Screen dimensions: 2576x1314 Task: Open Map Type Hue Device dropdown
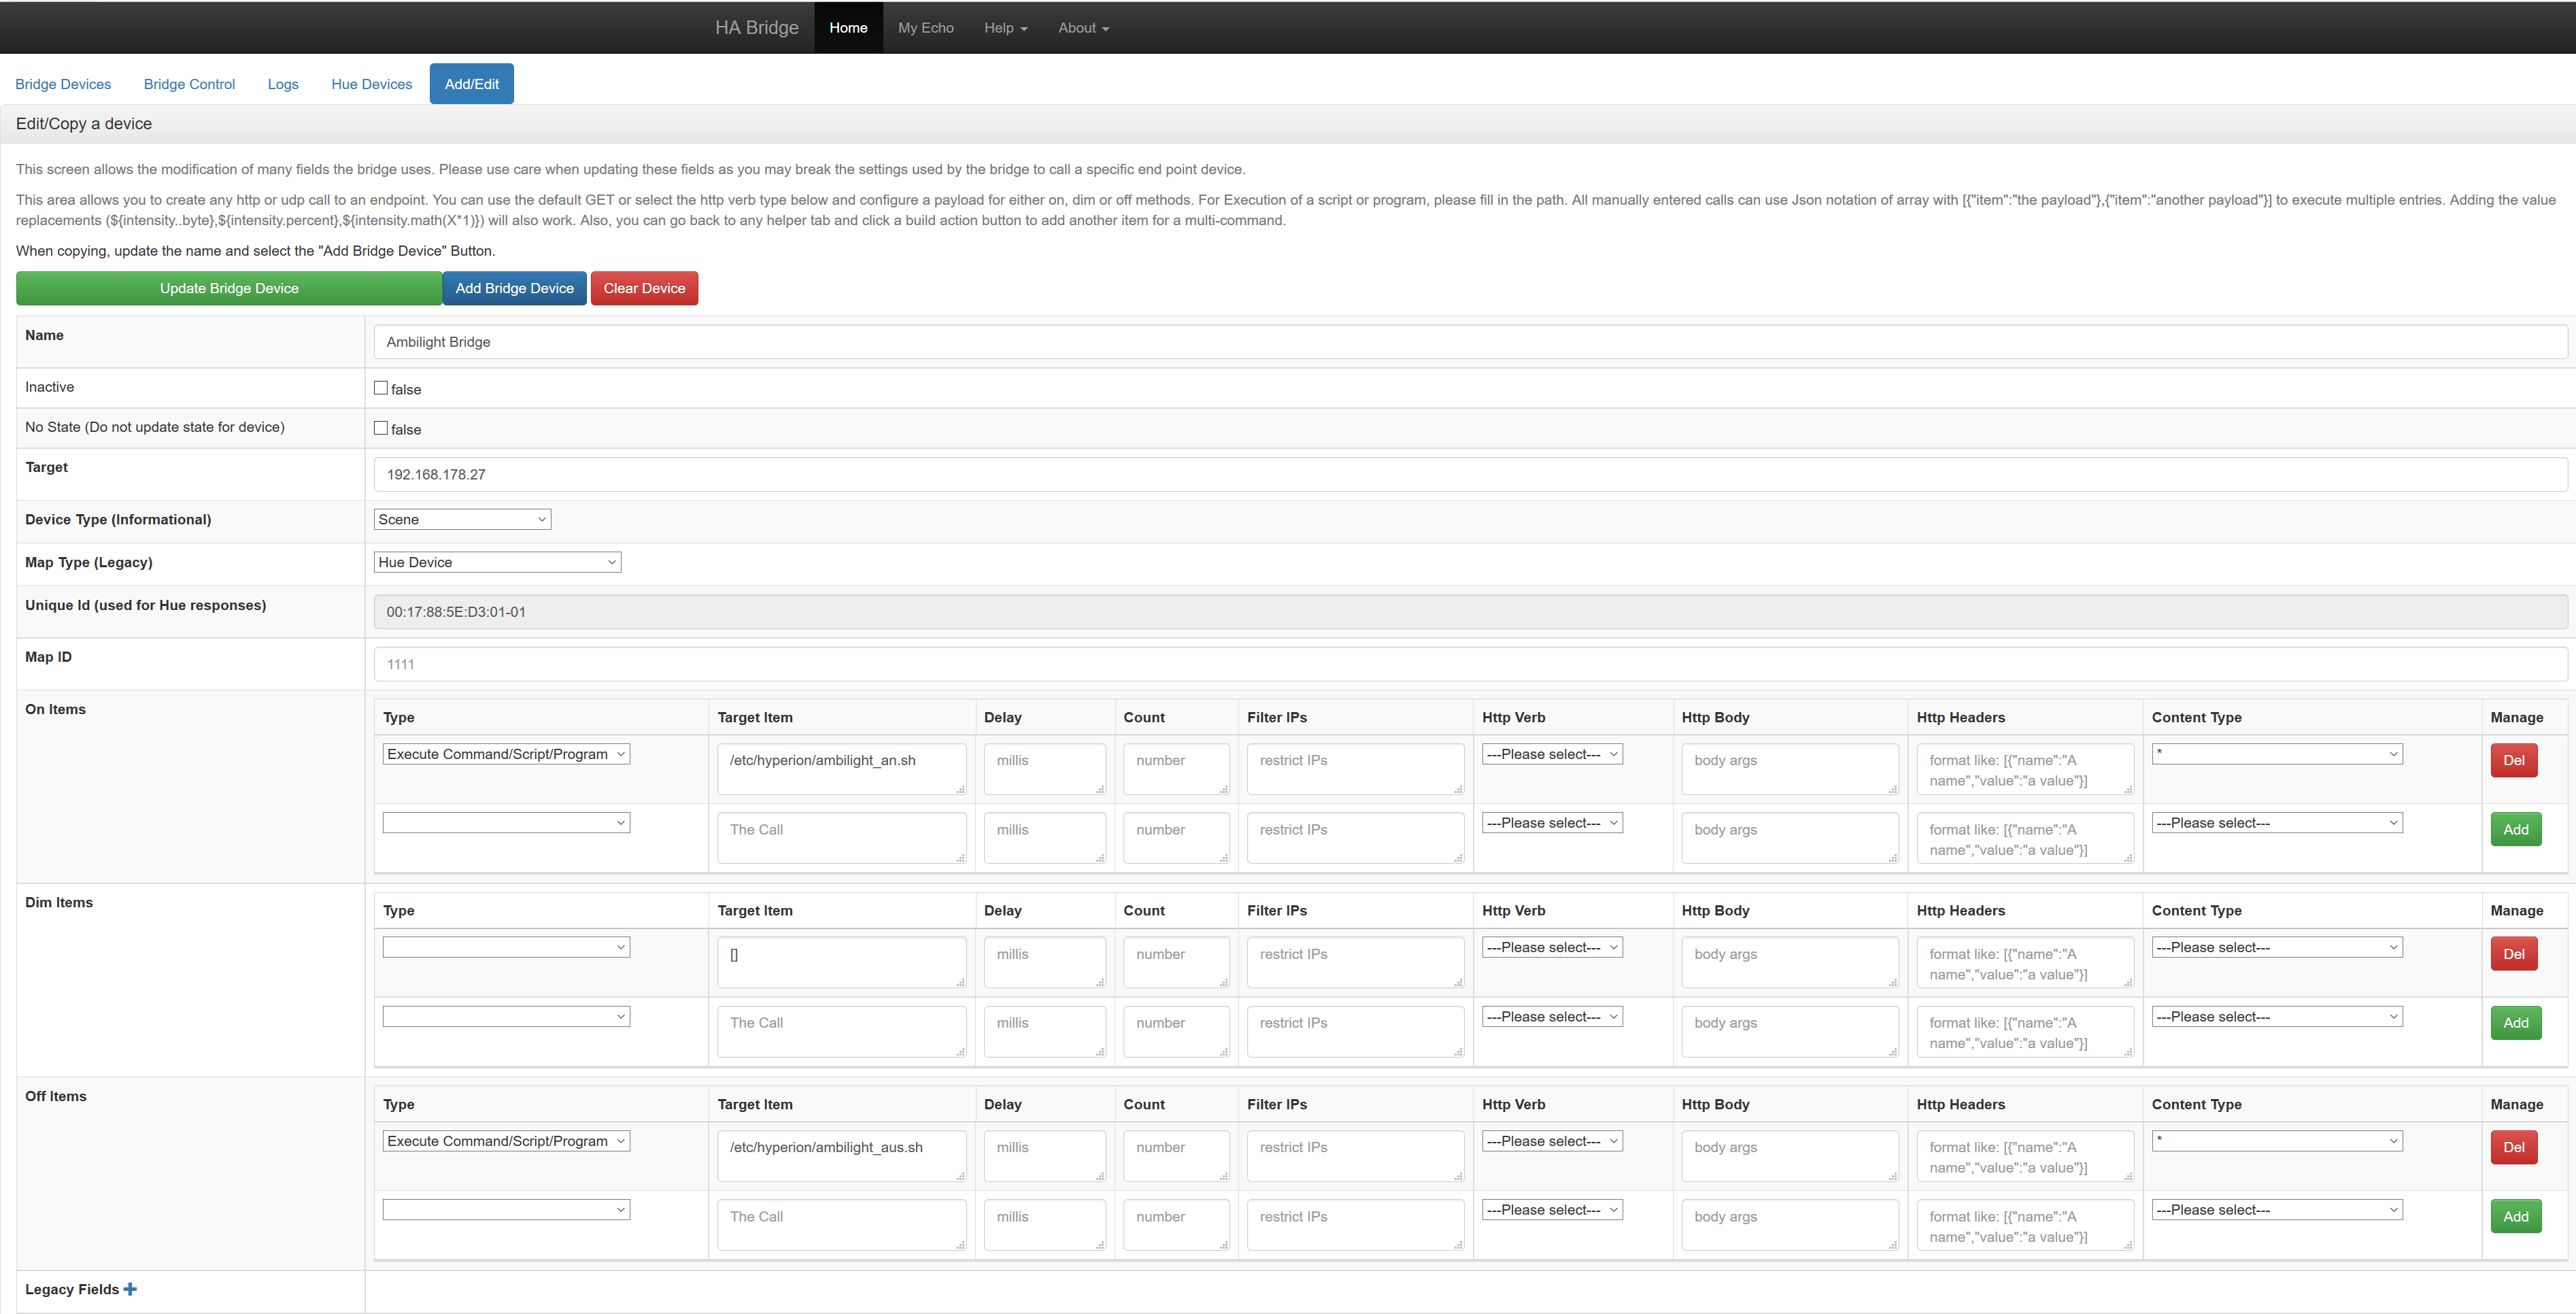coord(497,562)
